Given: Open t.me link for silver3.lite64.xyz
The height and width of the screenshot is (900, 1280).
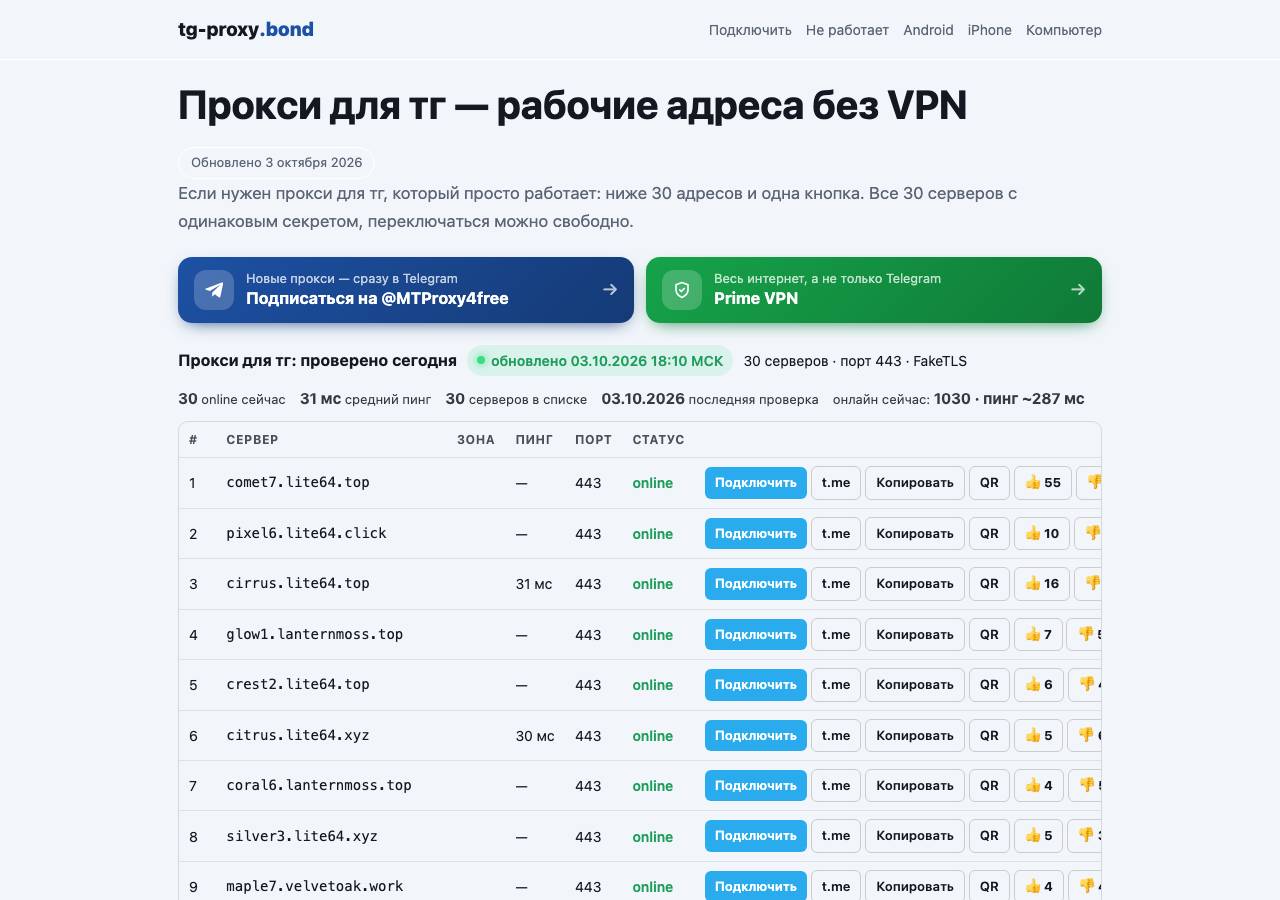Looking at the screenshot, I should pyautogui.click(x=836, y=837).
